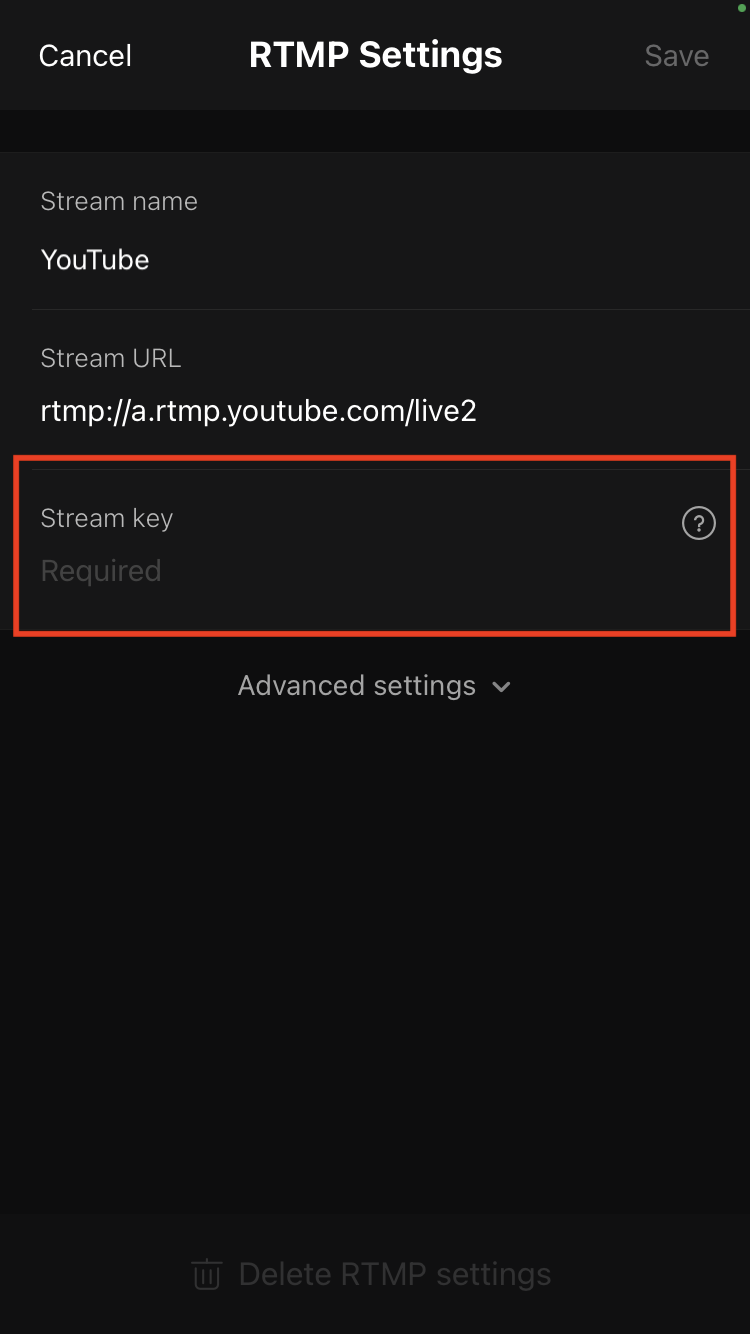Cancel the RTMP settings changes
750x1334 pixels.
[85, 56]
